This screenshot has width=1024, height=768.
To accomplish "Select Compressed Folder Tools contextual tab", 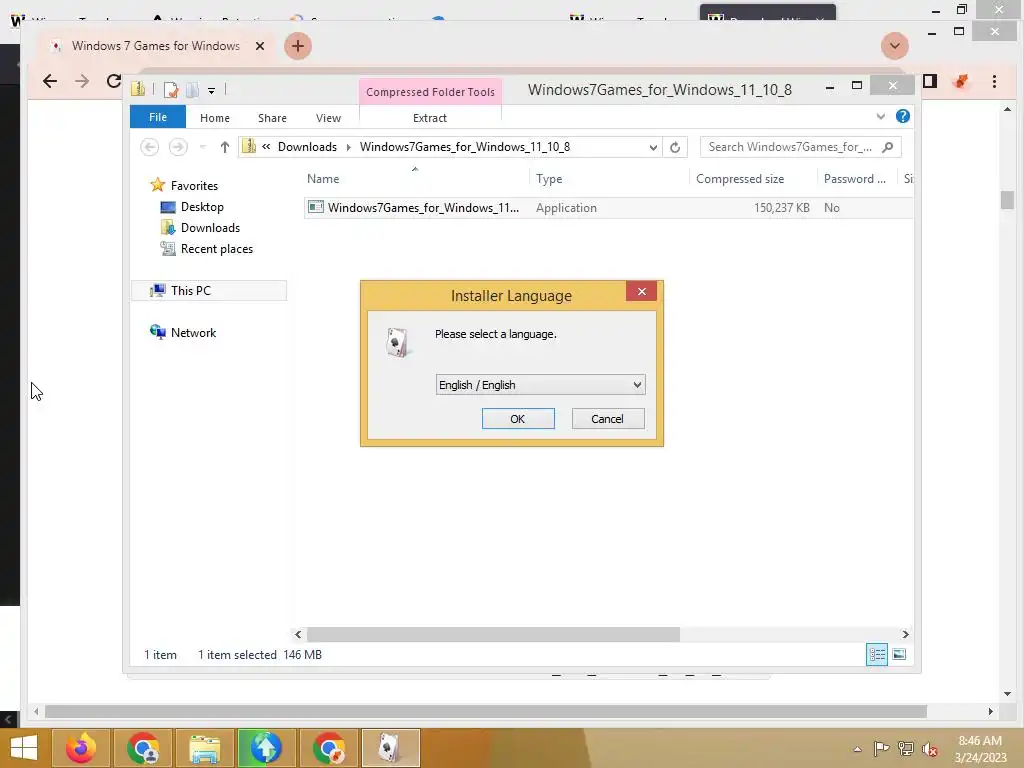I will tap(430, 92).
